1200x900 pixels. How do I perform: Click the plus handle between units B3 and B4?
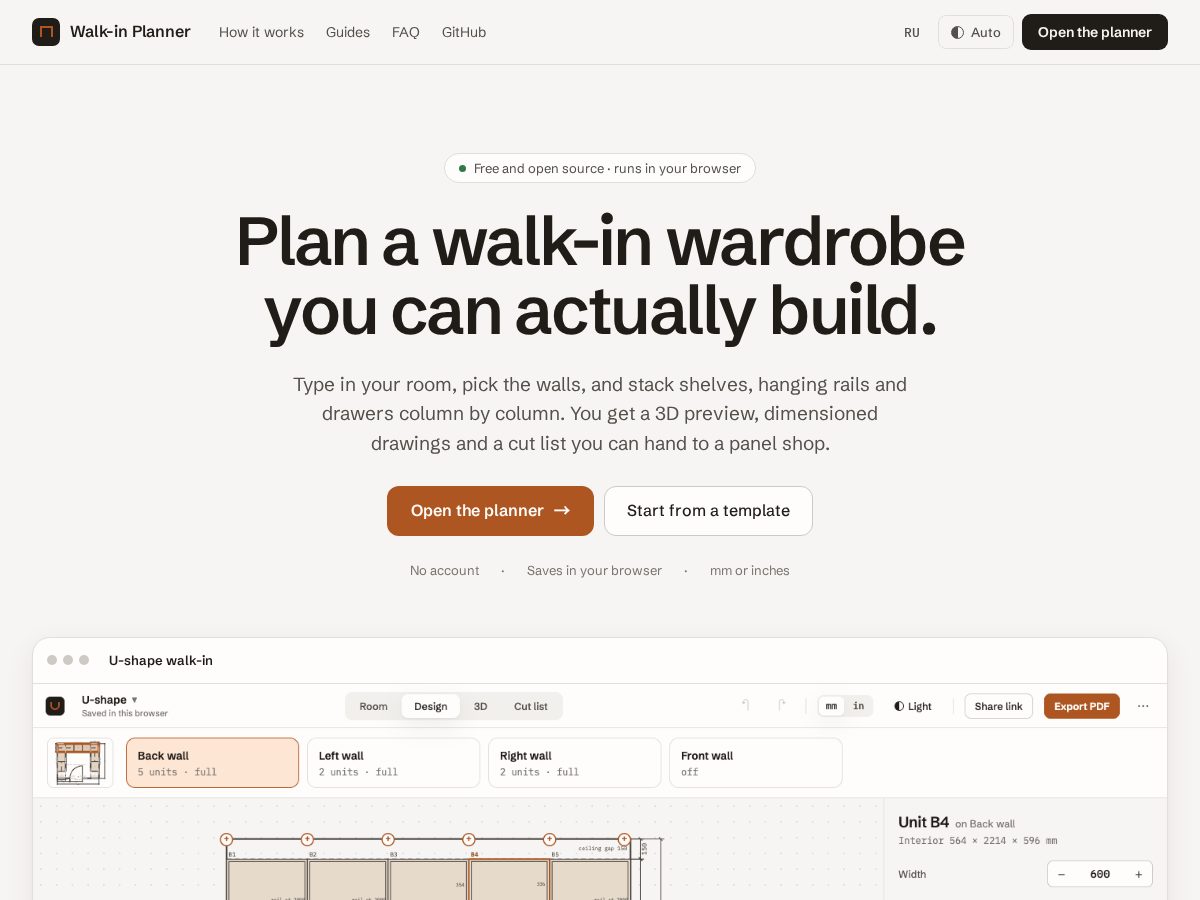pyautogui.click(x=468, y=839)
